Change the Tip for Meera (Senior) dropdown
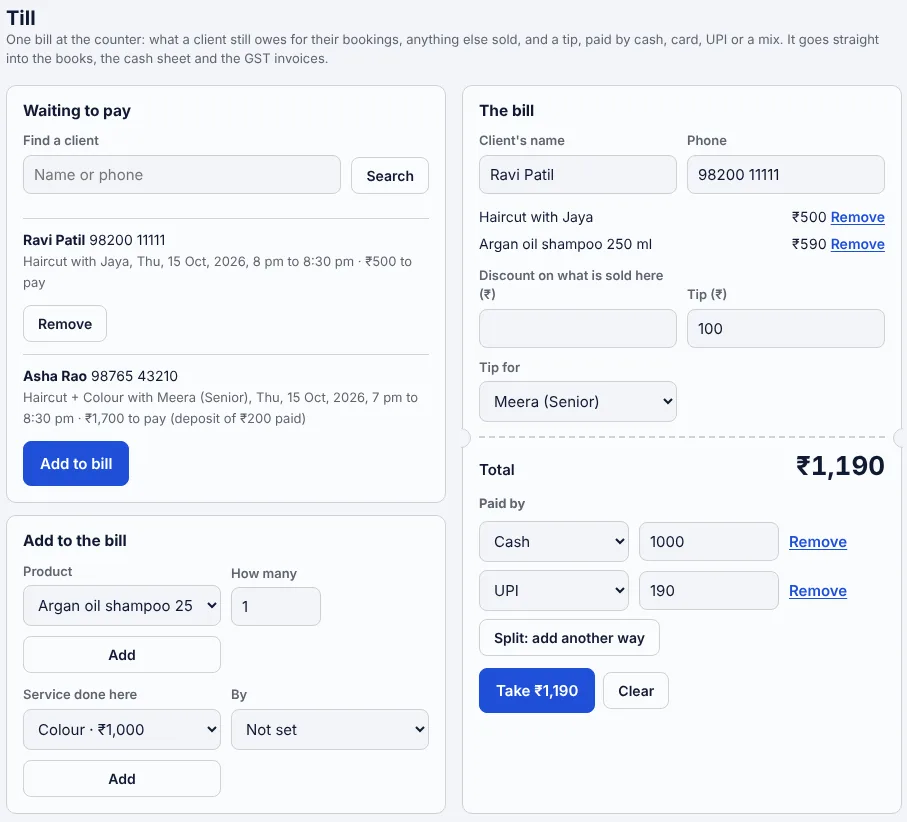This screenshot has width=907, height=822. coord(577,401)
